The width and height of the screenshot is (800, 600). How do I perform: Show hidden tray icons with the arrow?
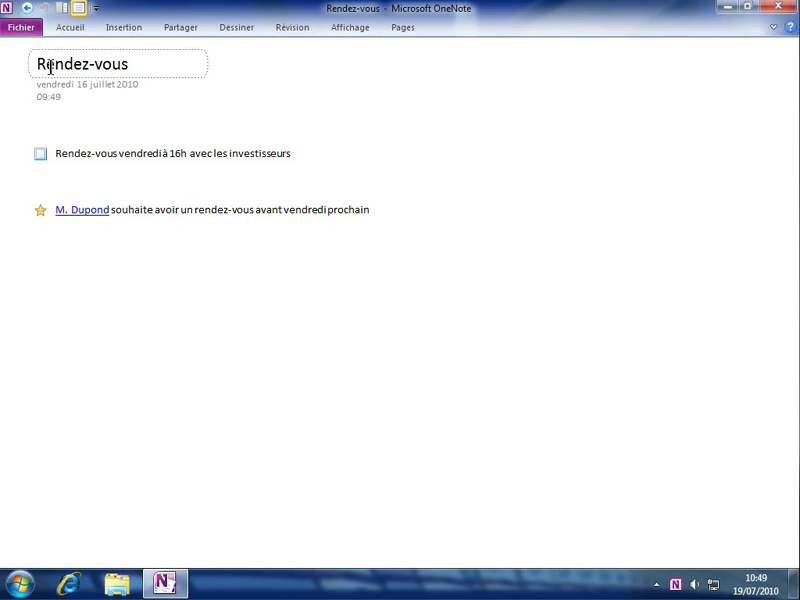pyautogui.click(x=657, y=584)
